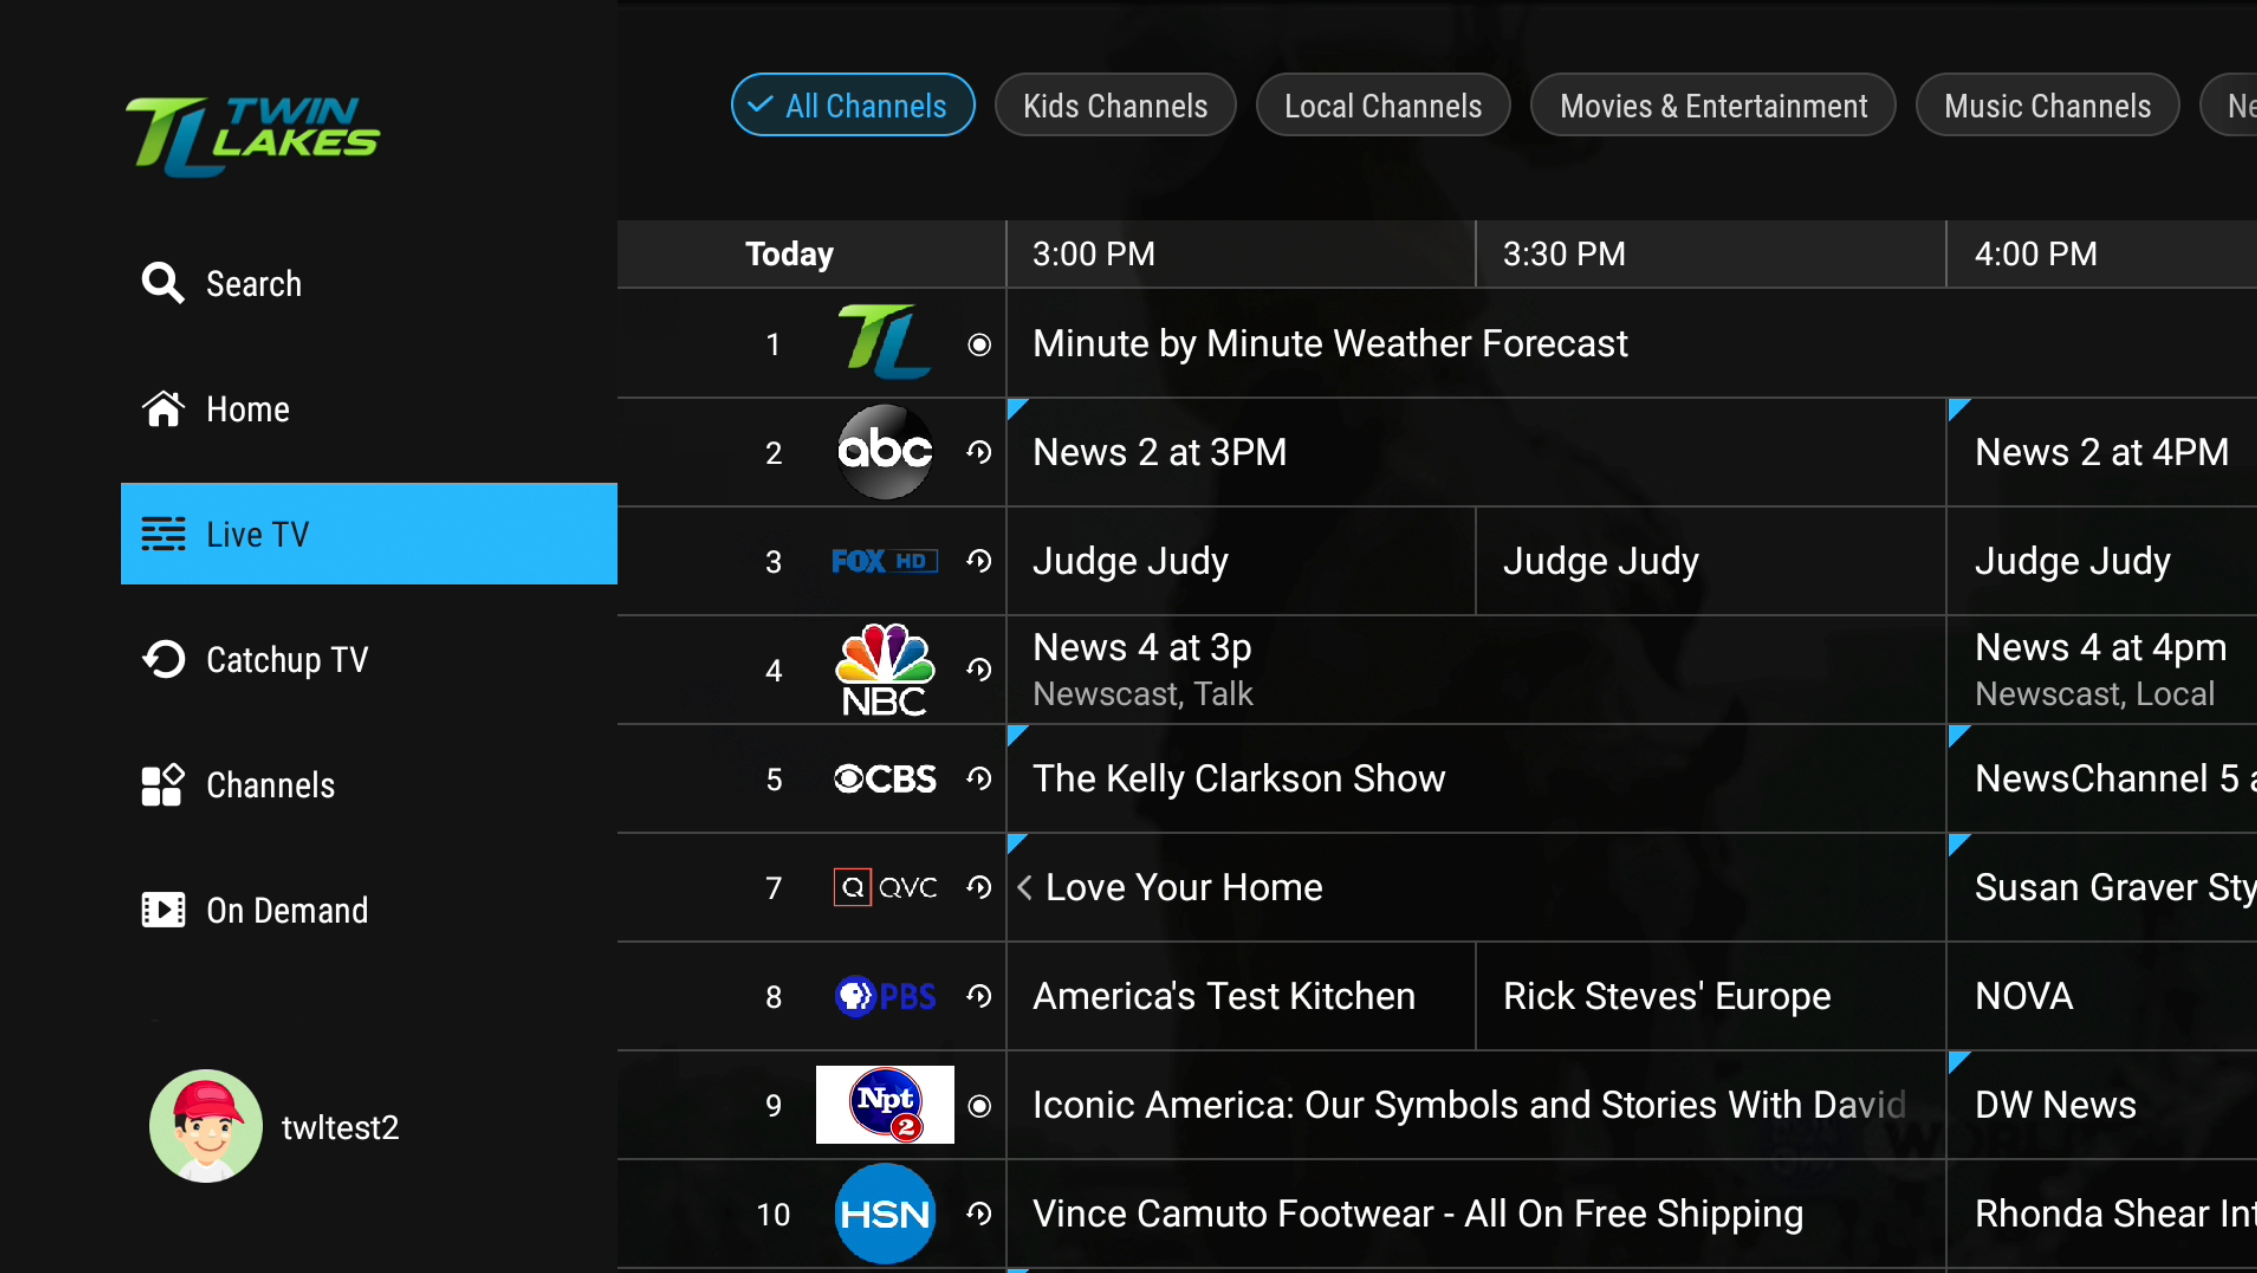Select Susan Graver Style program on QVC
This screenshot has width=2257, height=1273.
2102,887
